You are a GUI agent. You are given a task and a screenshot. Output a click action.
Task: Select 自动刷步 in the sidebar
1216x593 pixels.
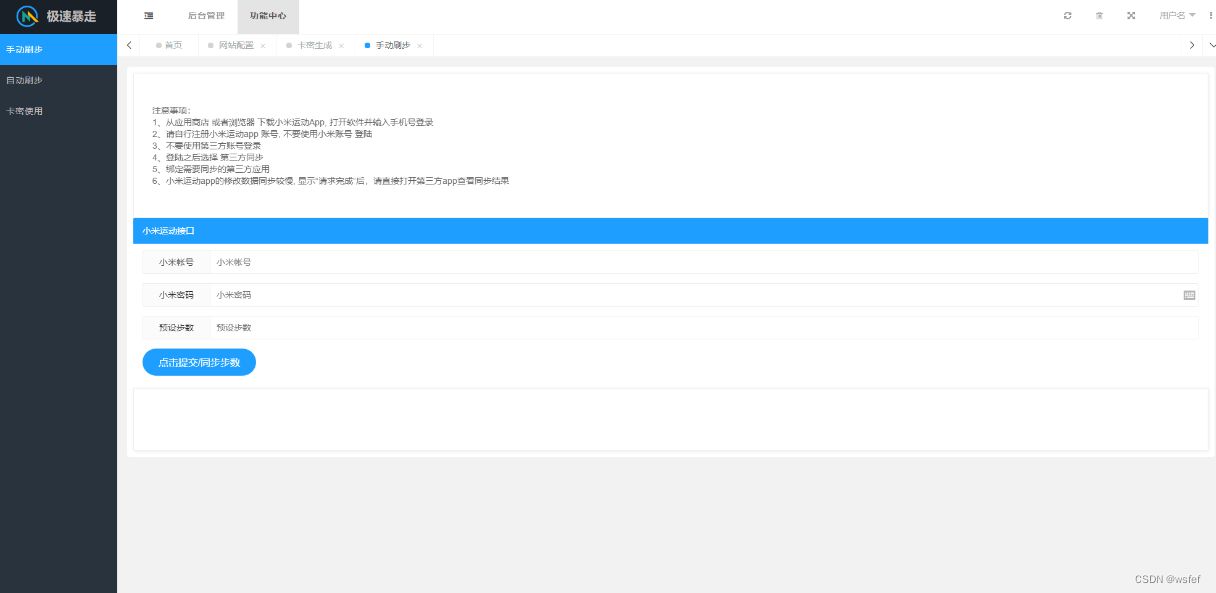pos(25,80)
